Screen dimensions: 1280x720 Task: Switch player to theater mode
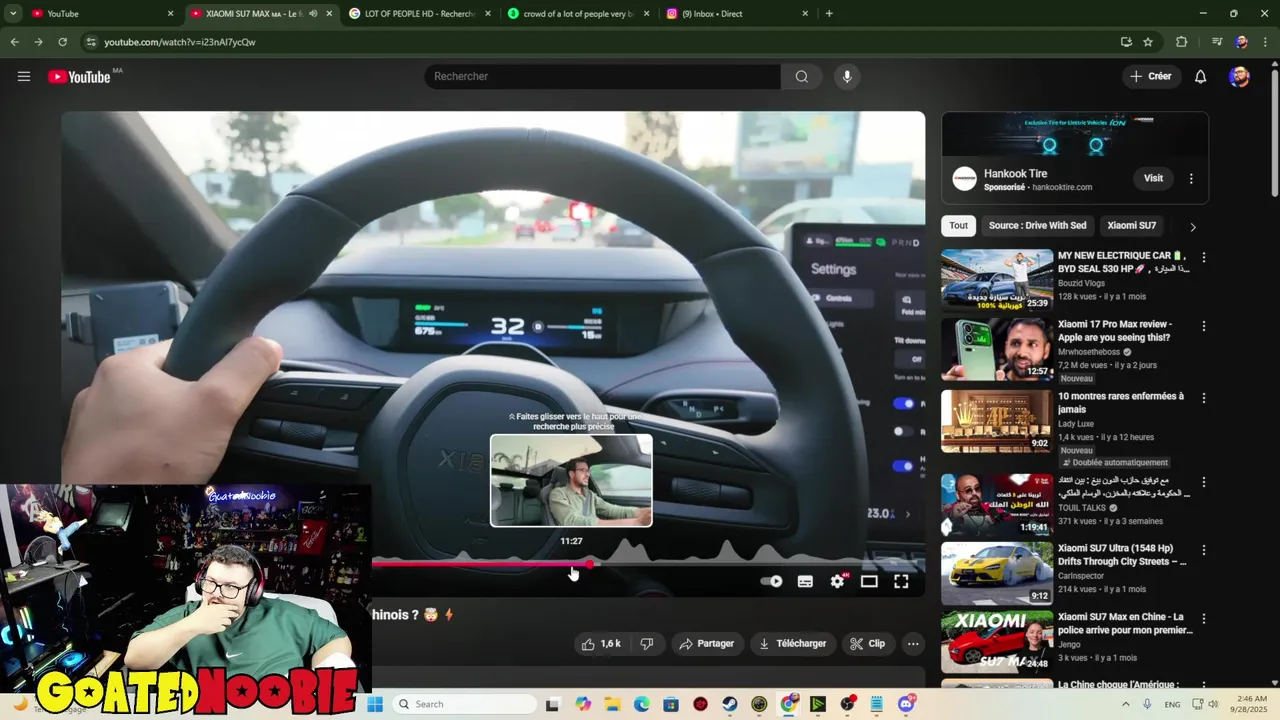point(869,581)
